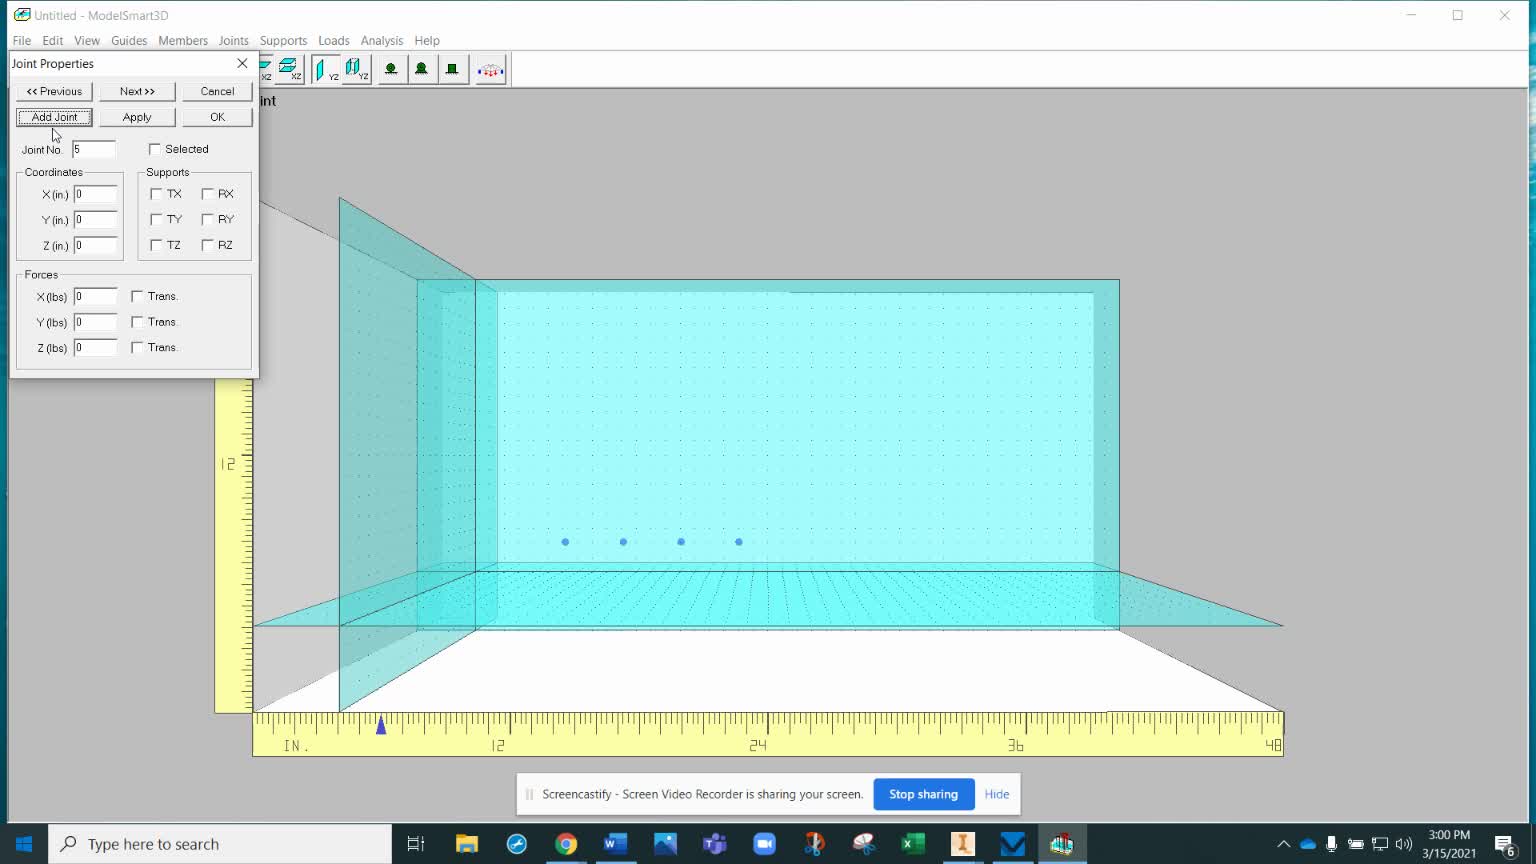The height and width of the screenshot is (864, 1536).
Task: Click the Joint No. field
Action: pyautogui.click(x=94, y=149)
